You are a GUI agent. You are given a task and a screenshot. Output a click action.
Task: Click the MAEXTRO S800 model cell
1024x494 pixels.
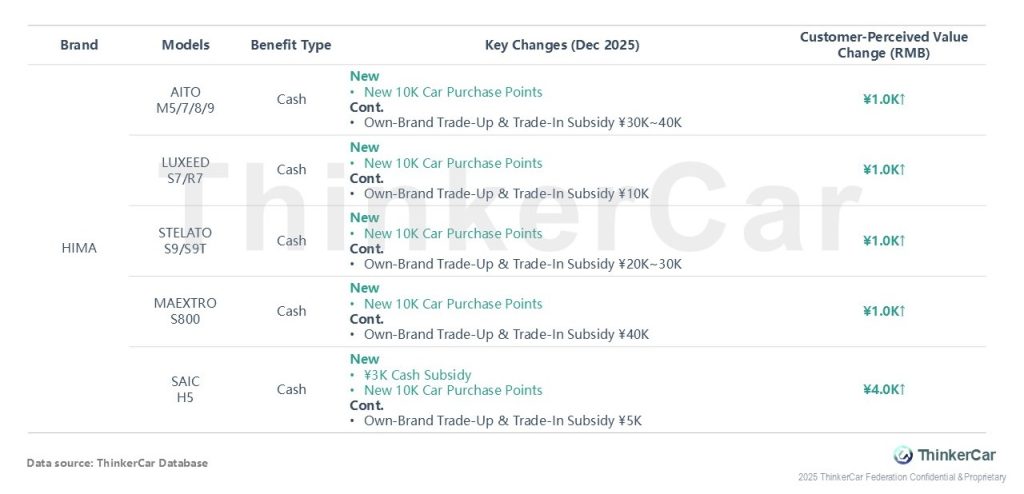(x=185, y=311)
